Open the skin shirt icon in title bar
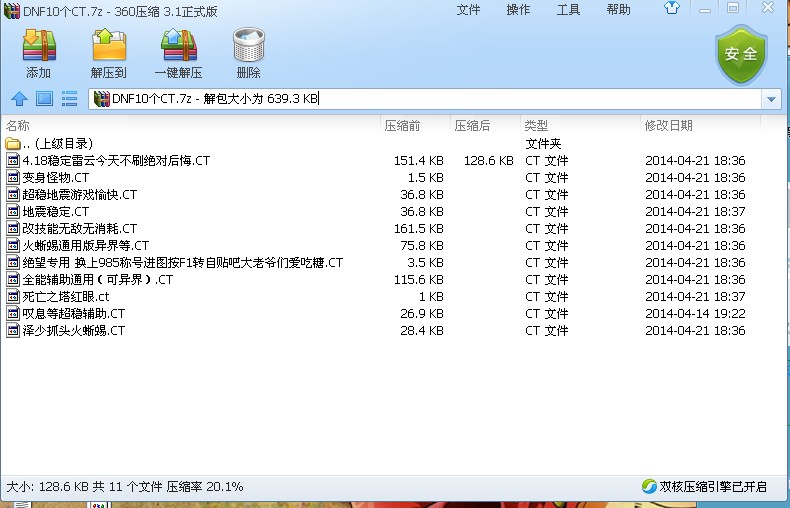Viewport: 790px width, 508px height. pos(672,8)
